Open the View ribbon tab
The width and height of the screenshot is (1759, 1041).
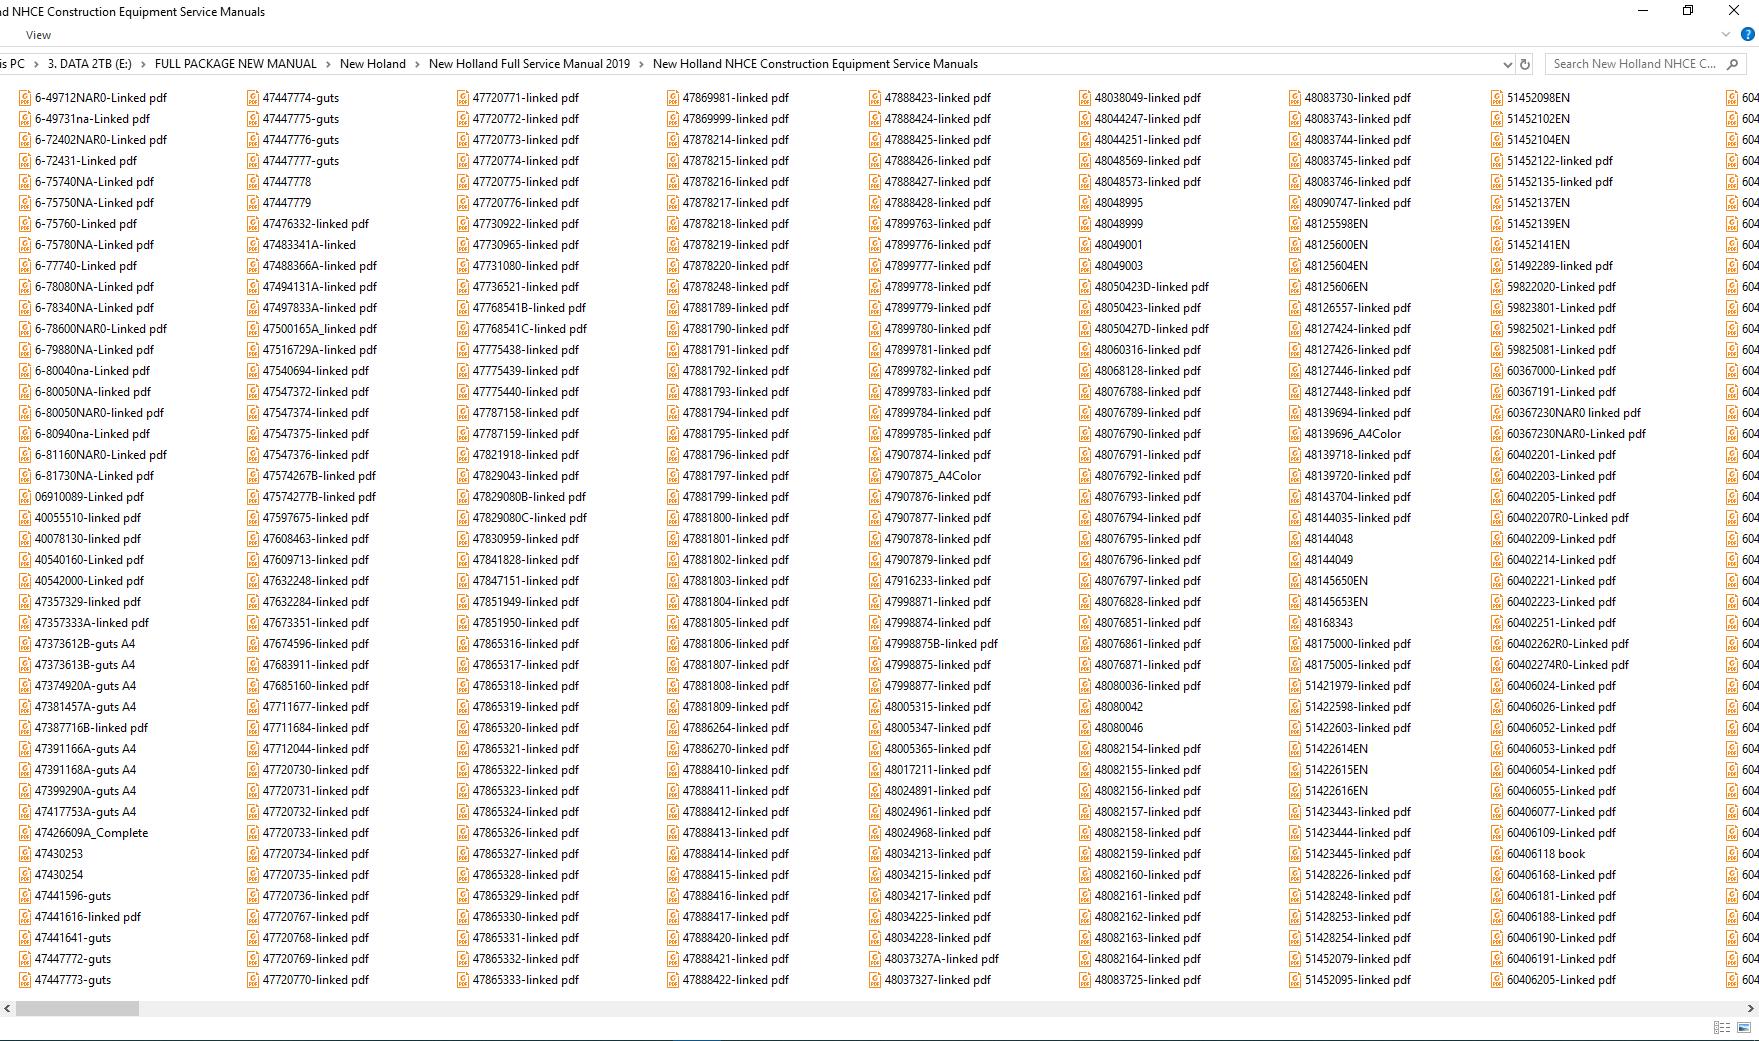tap(38, 35)
